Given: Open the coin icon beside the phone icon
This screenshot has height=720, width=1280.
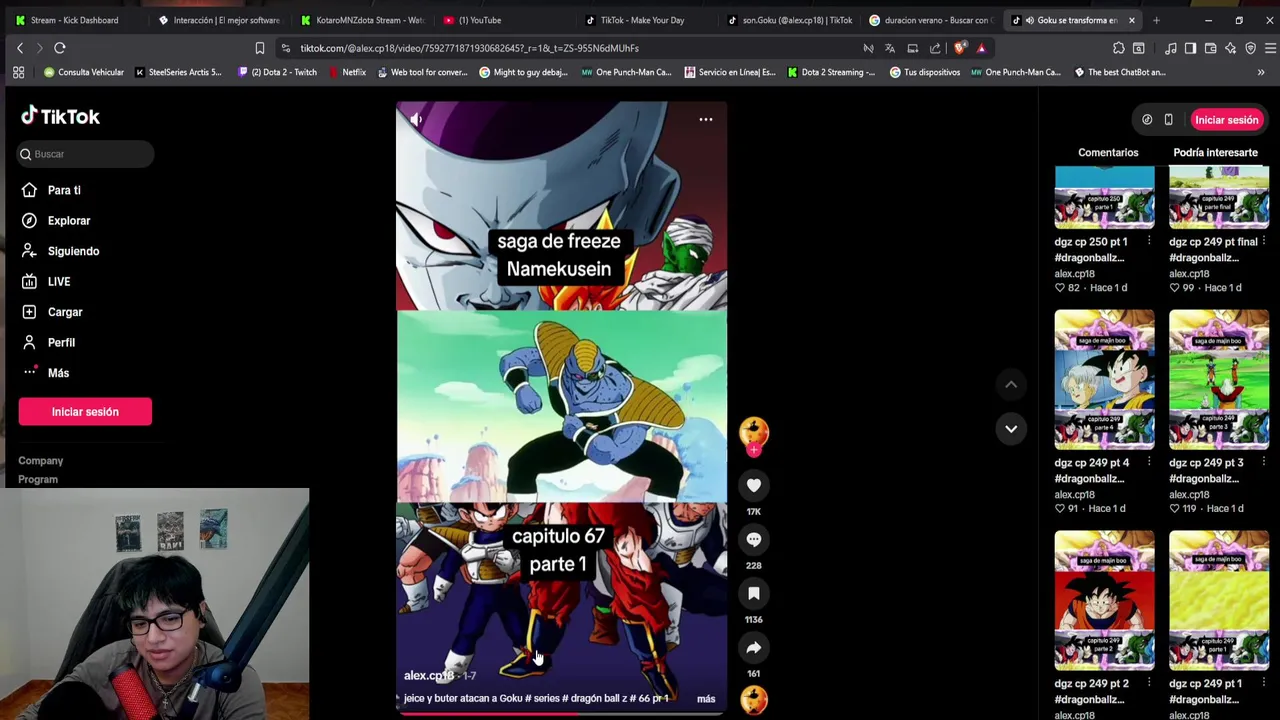Looking at the screenshot, I should tap(1147, 120).
